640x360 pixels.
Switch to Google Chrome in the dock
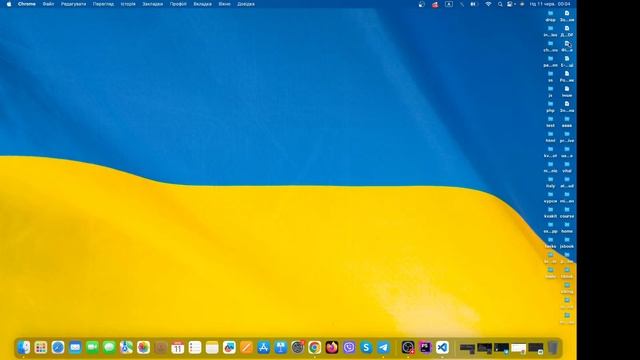315,347
